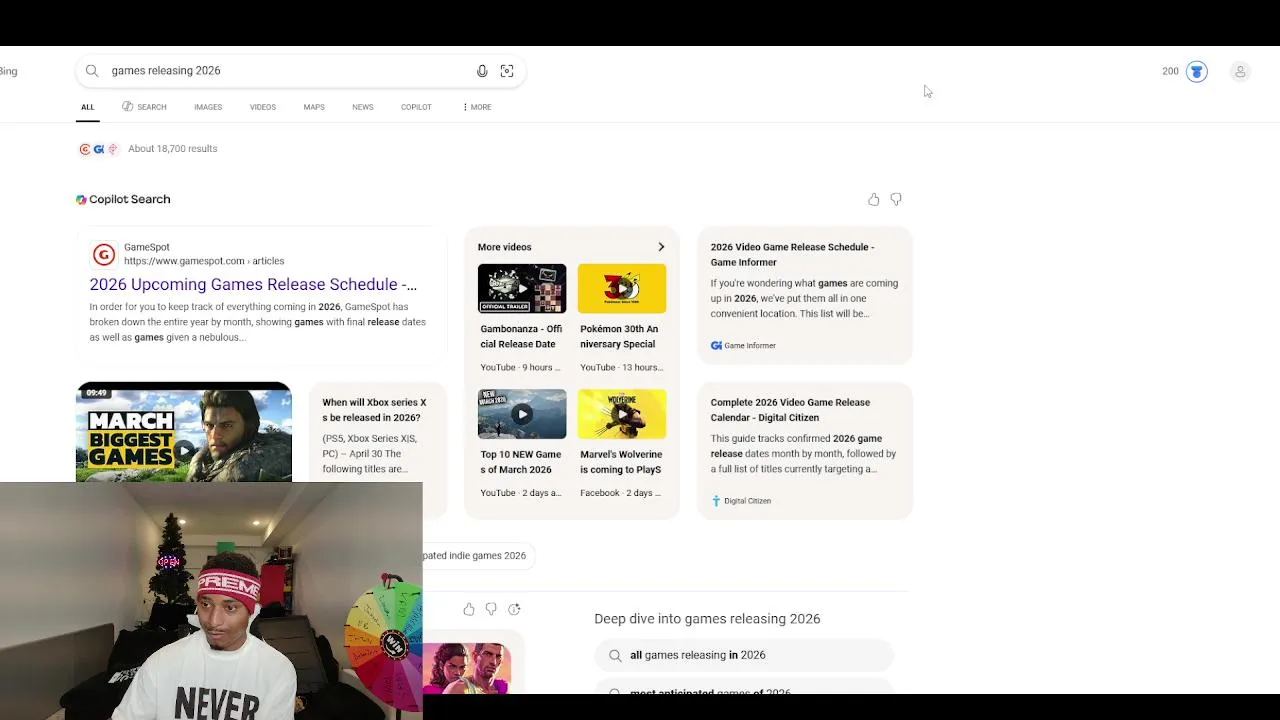The height and width of the screenshot is (720, 1280).
Task: Like the Copilot Search answer (thumbs up)
Action: point(874,200)
